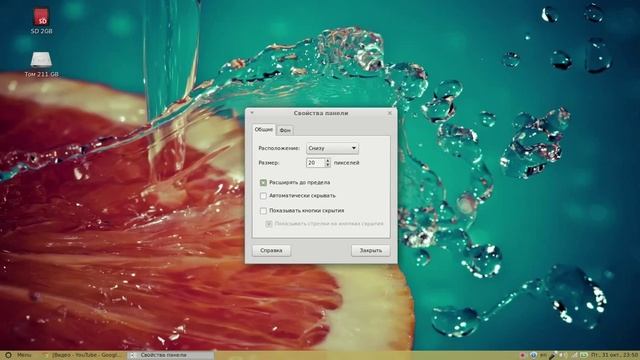This screenshot has height=360, width=640.
Task: Click the green tray icon beside clock
Action: tap(584, 356)
